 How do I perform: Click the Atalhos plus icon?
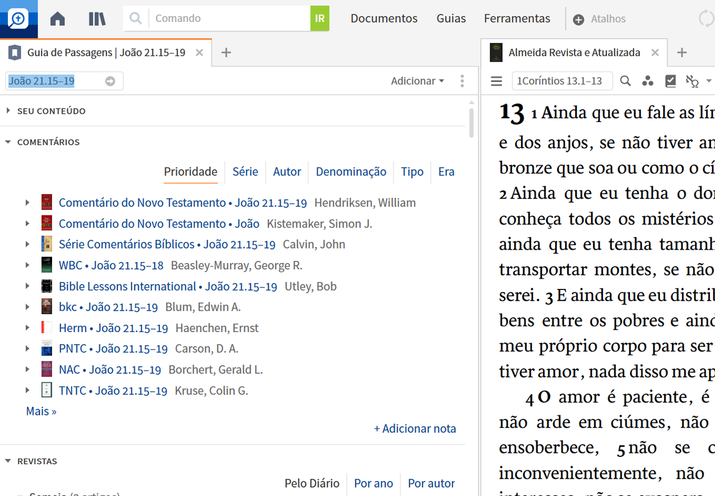coord(578,20)
